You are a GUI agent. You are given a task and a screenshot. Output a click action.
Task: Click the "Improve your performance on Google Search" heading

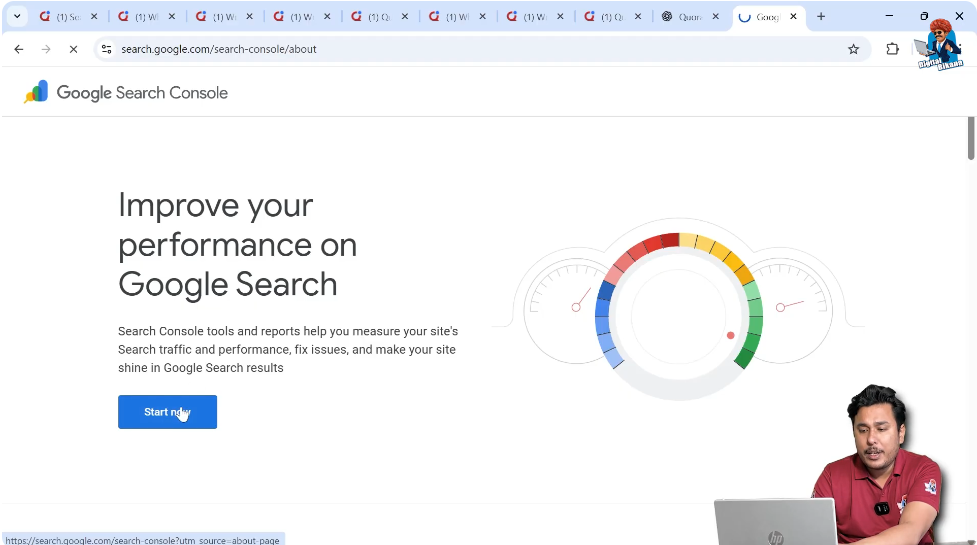point(237,244)
